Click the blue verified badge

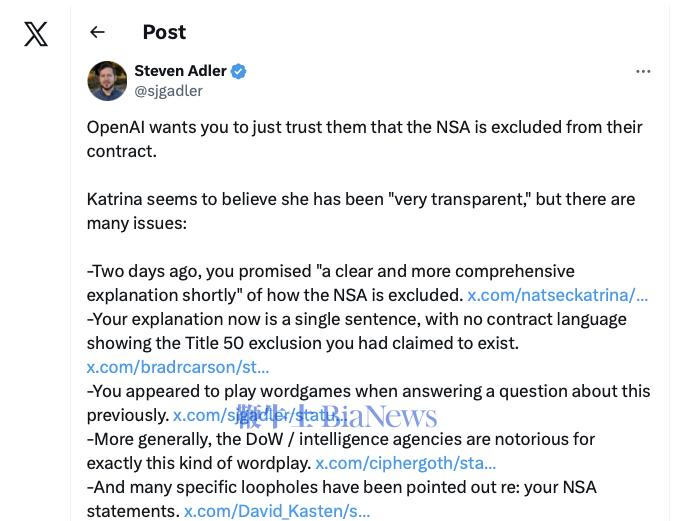click(x=239, y=71)
